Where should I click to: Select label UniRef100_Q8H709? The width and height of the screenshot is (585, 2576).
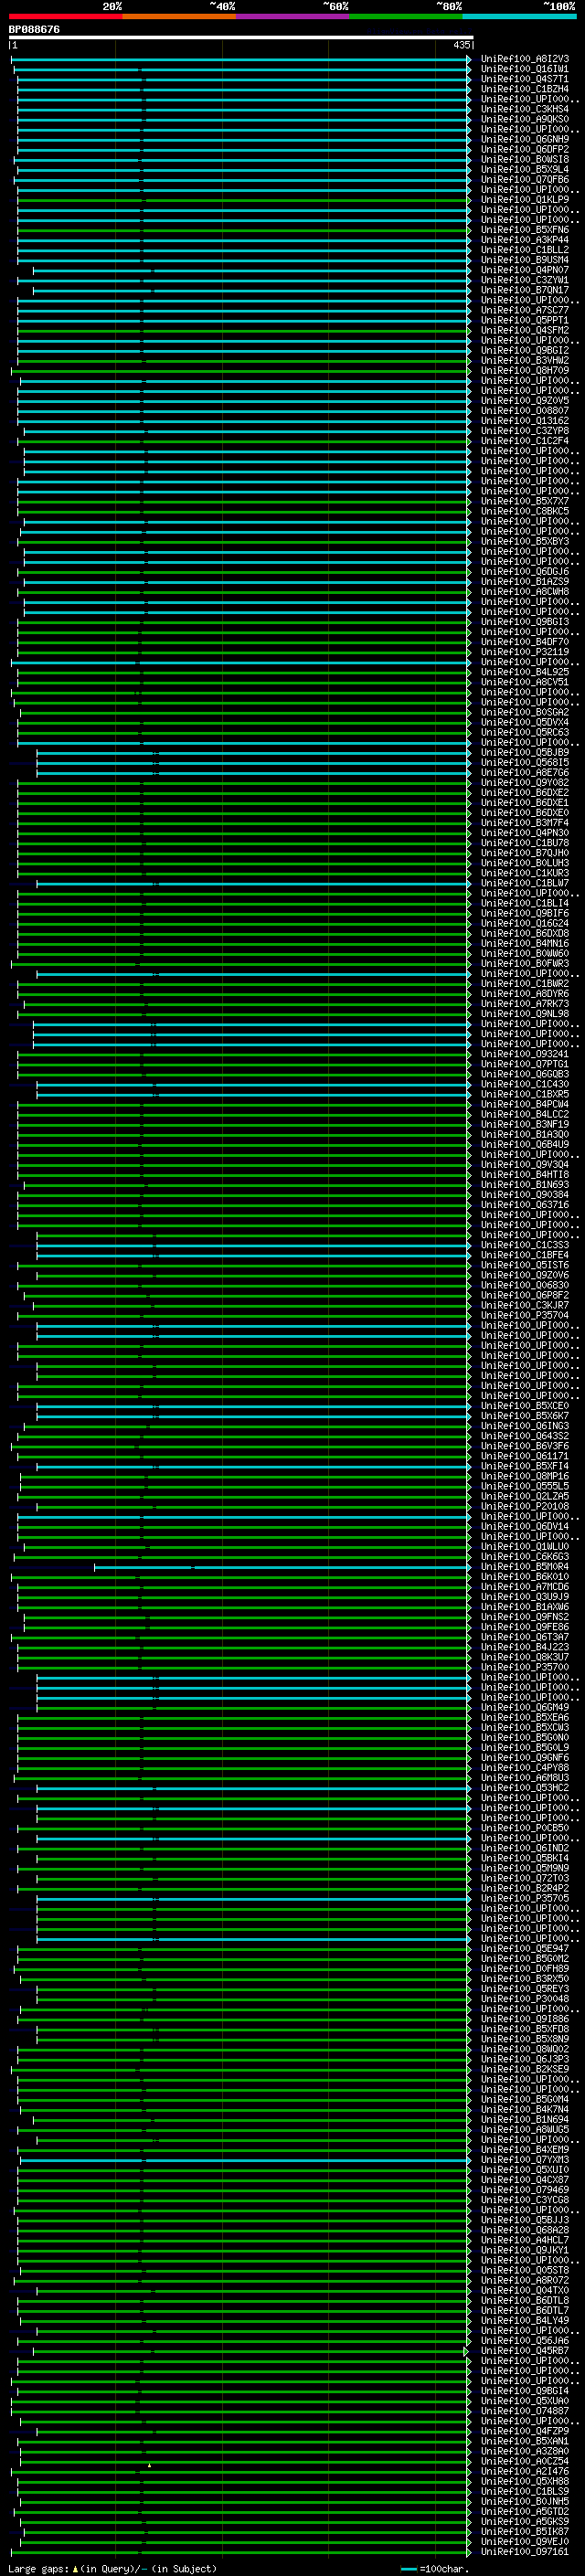pyautogui.click(x=525, y=370)
